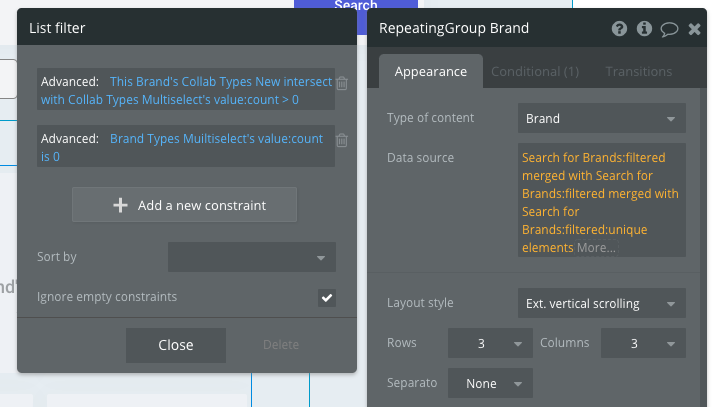Edit the Data source expression
The image size is (712, 407).
600,202
